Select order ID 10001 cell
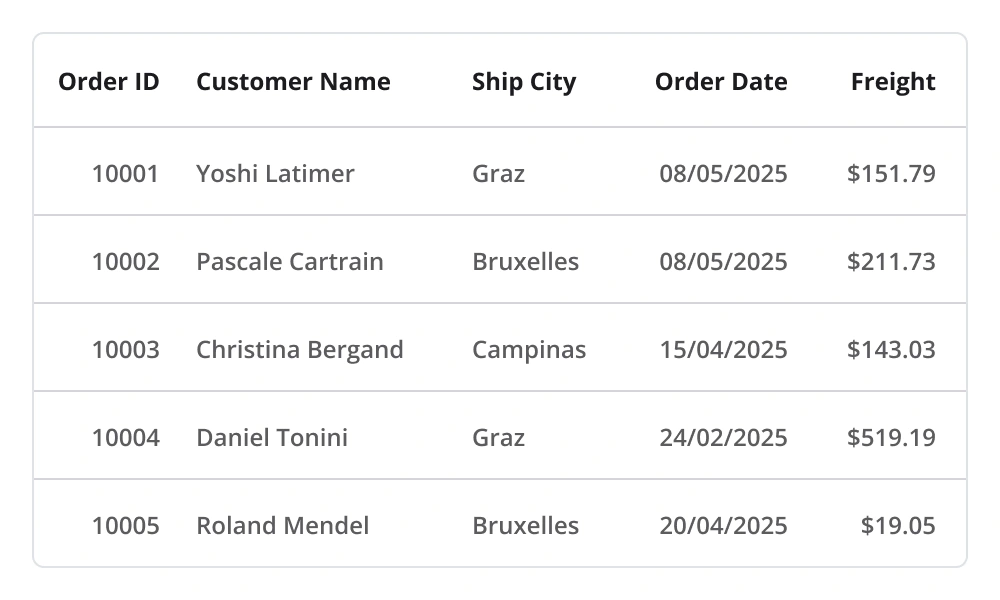The width and height of the screenshot is (1000, 600). [125, 174]
